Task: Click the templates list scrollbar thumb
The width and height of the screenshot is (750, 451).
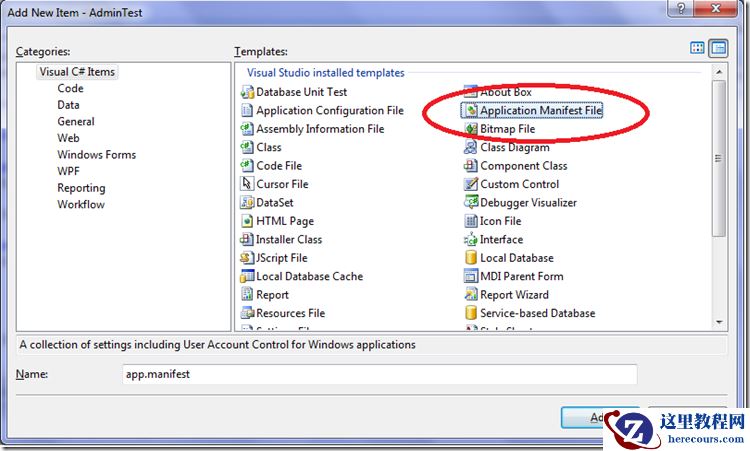Action: pos(718,158)
